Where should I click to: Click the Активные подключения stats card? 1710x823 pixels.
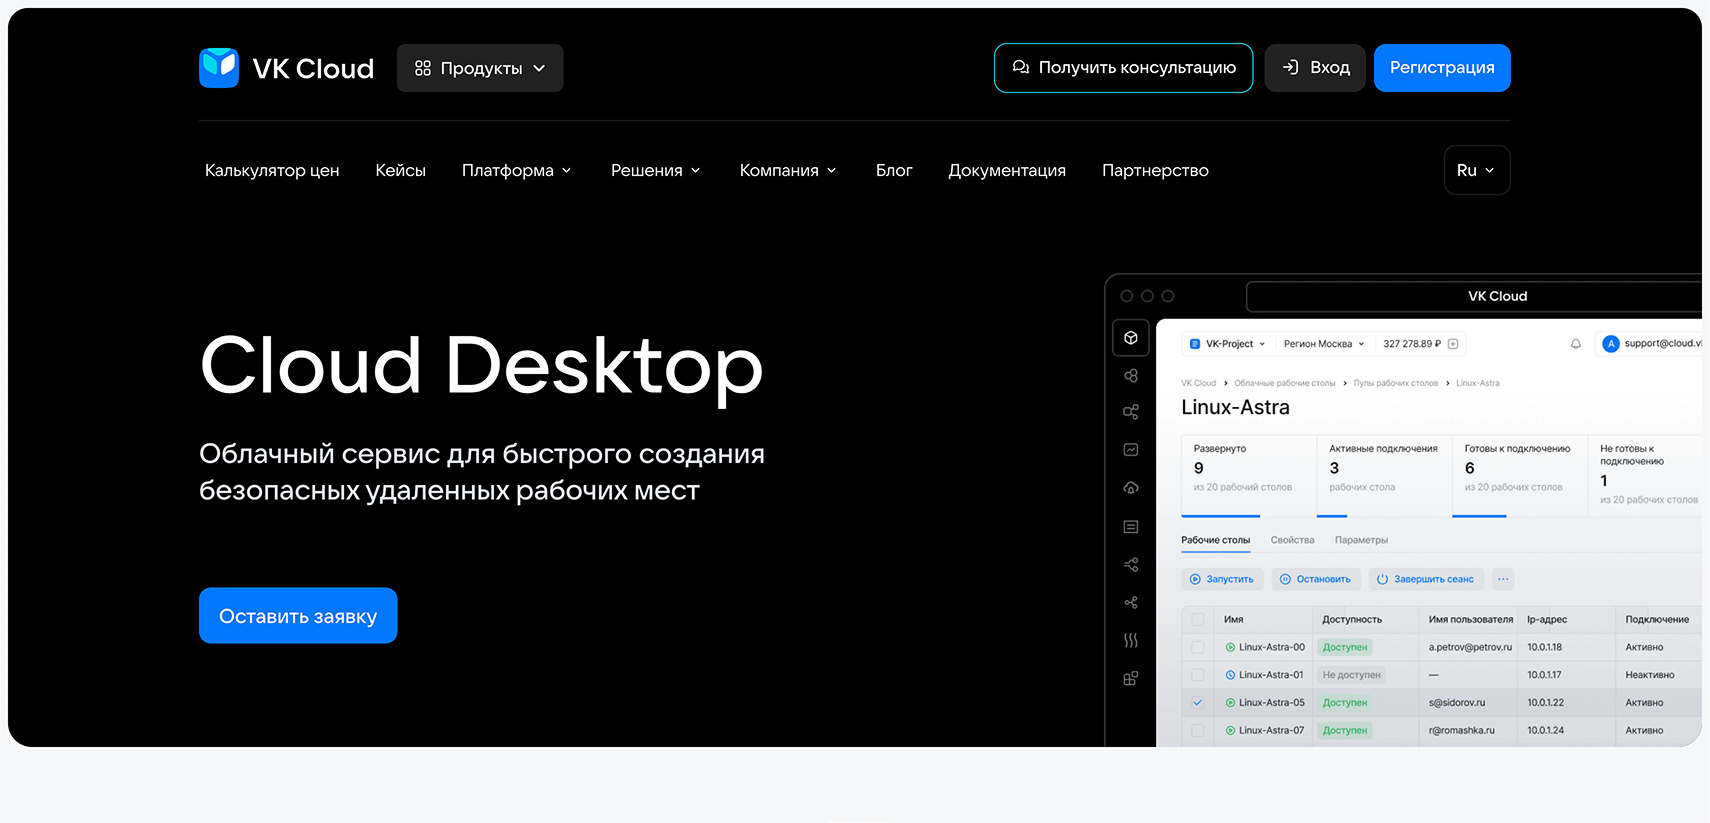click(1382, 475)
